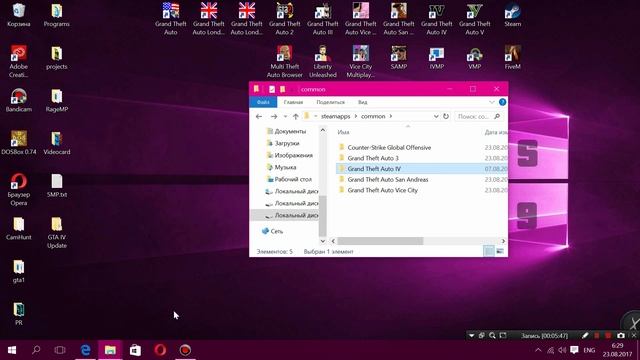Launch Multi Theft Auto Browser shortcut
Viewport: 640px width, 360px height.
(284, 62)
